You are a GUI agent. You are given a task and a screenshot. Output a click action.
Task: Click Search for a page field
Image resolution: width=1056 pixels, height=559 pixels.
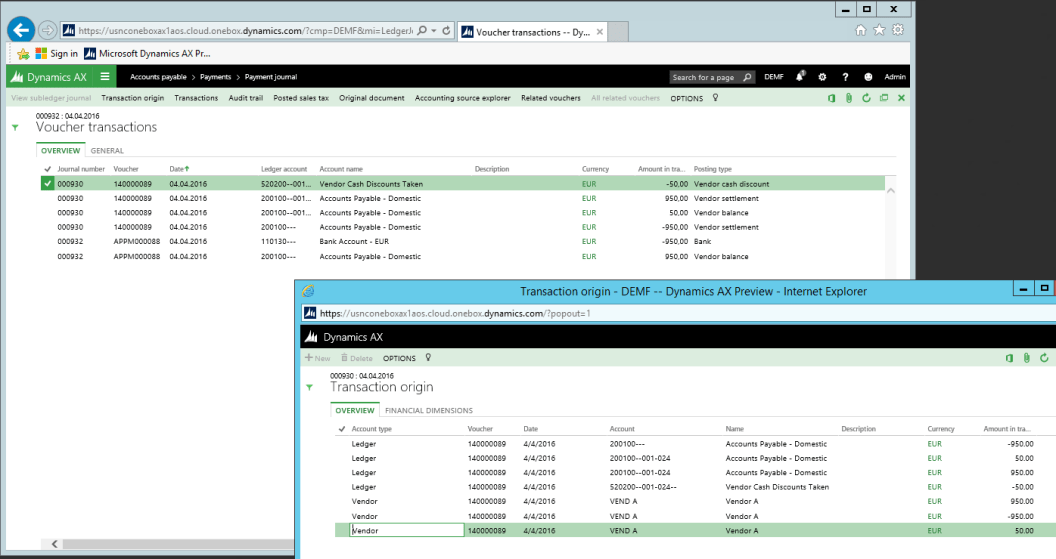click(x=712, y=77)
